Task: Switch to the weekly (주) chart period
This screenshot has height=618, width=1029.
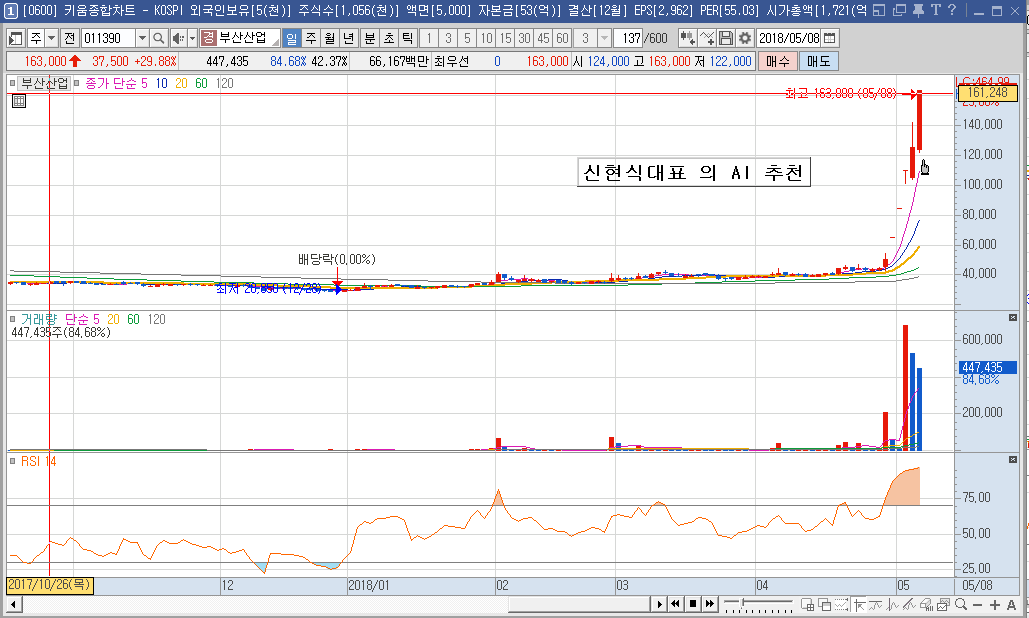Action: (310, 38)
